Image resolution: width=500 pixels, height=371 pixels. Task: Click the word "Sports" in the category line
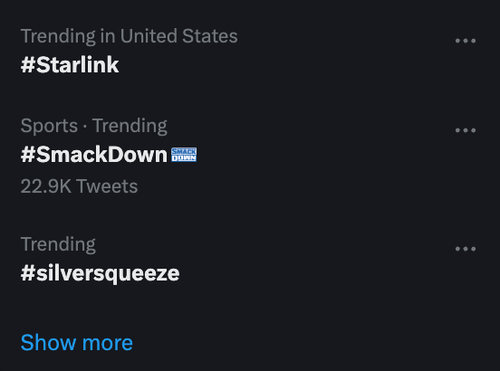click(x=49, y=126)
